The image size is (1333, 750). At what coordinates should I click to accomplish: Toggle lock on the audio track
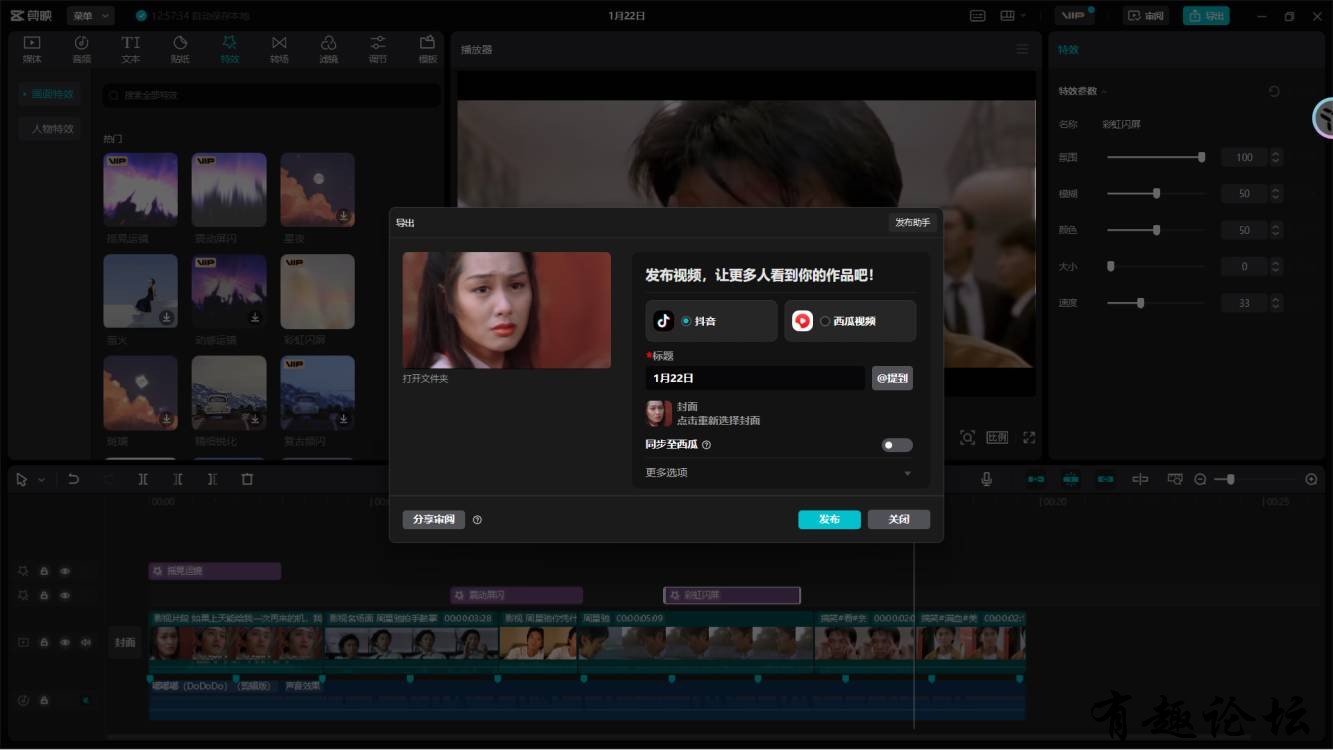(x=44, y=700)
